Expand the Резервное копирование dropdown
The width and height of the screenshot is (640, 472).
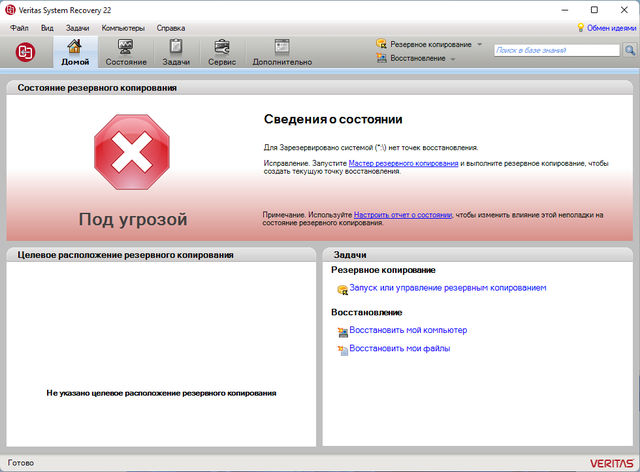pos(430,45)
